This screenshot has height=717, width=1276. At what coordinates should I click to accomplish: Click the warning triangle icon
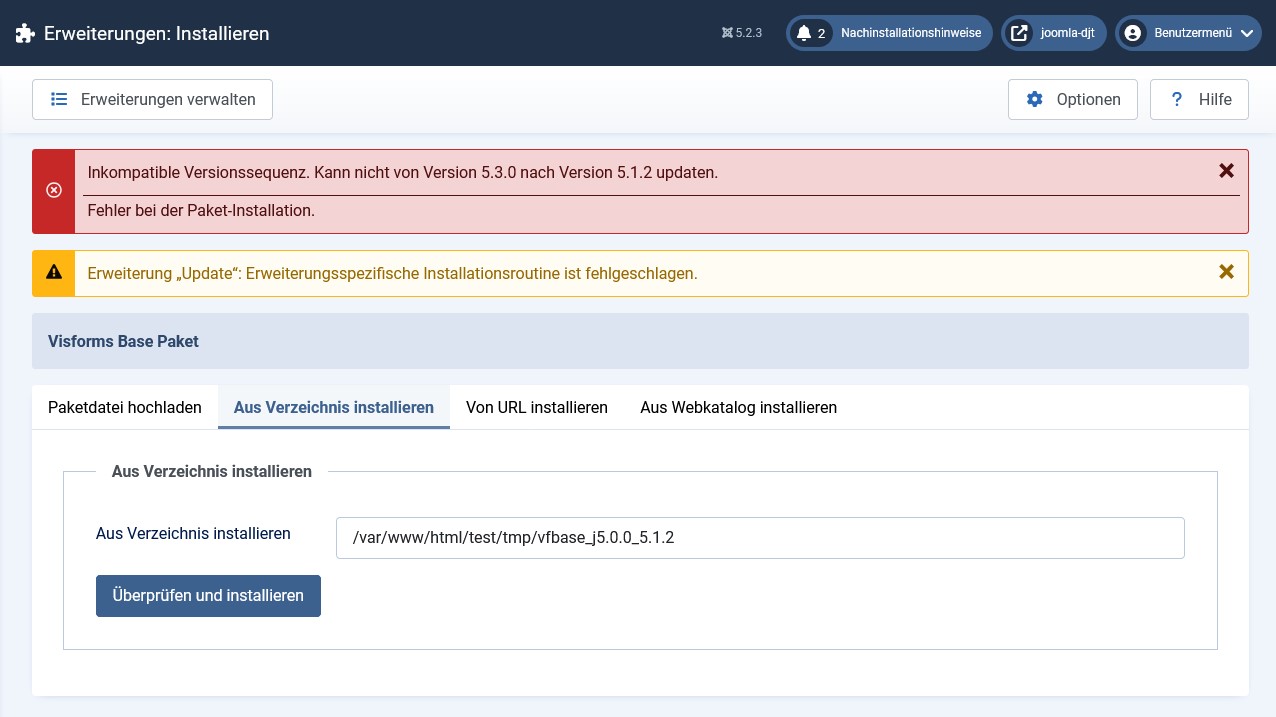pos(54,271)
